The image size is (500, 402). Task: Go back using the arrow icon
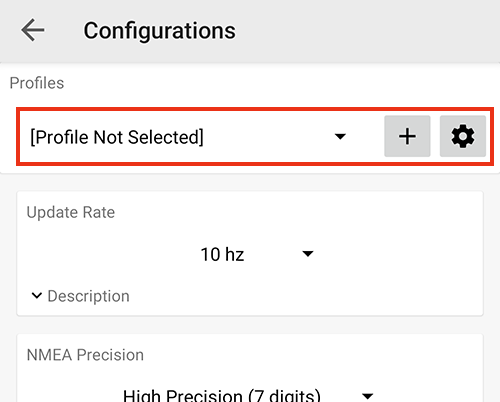point(33,30)
